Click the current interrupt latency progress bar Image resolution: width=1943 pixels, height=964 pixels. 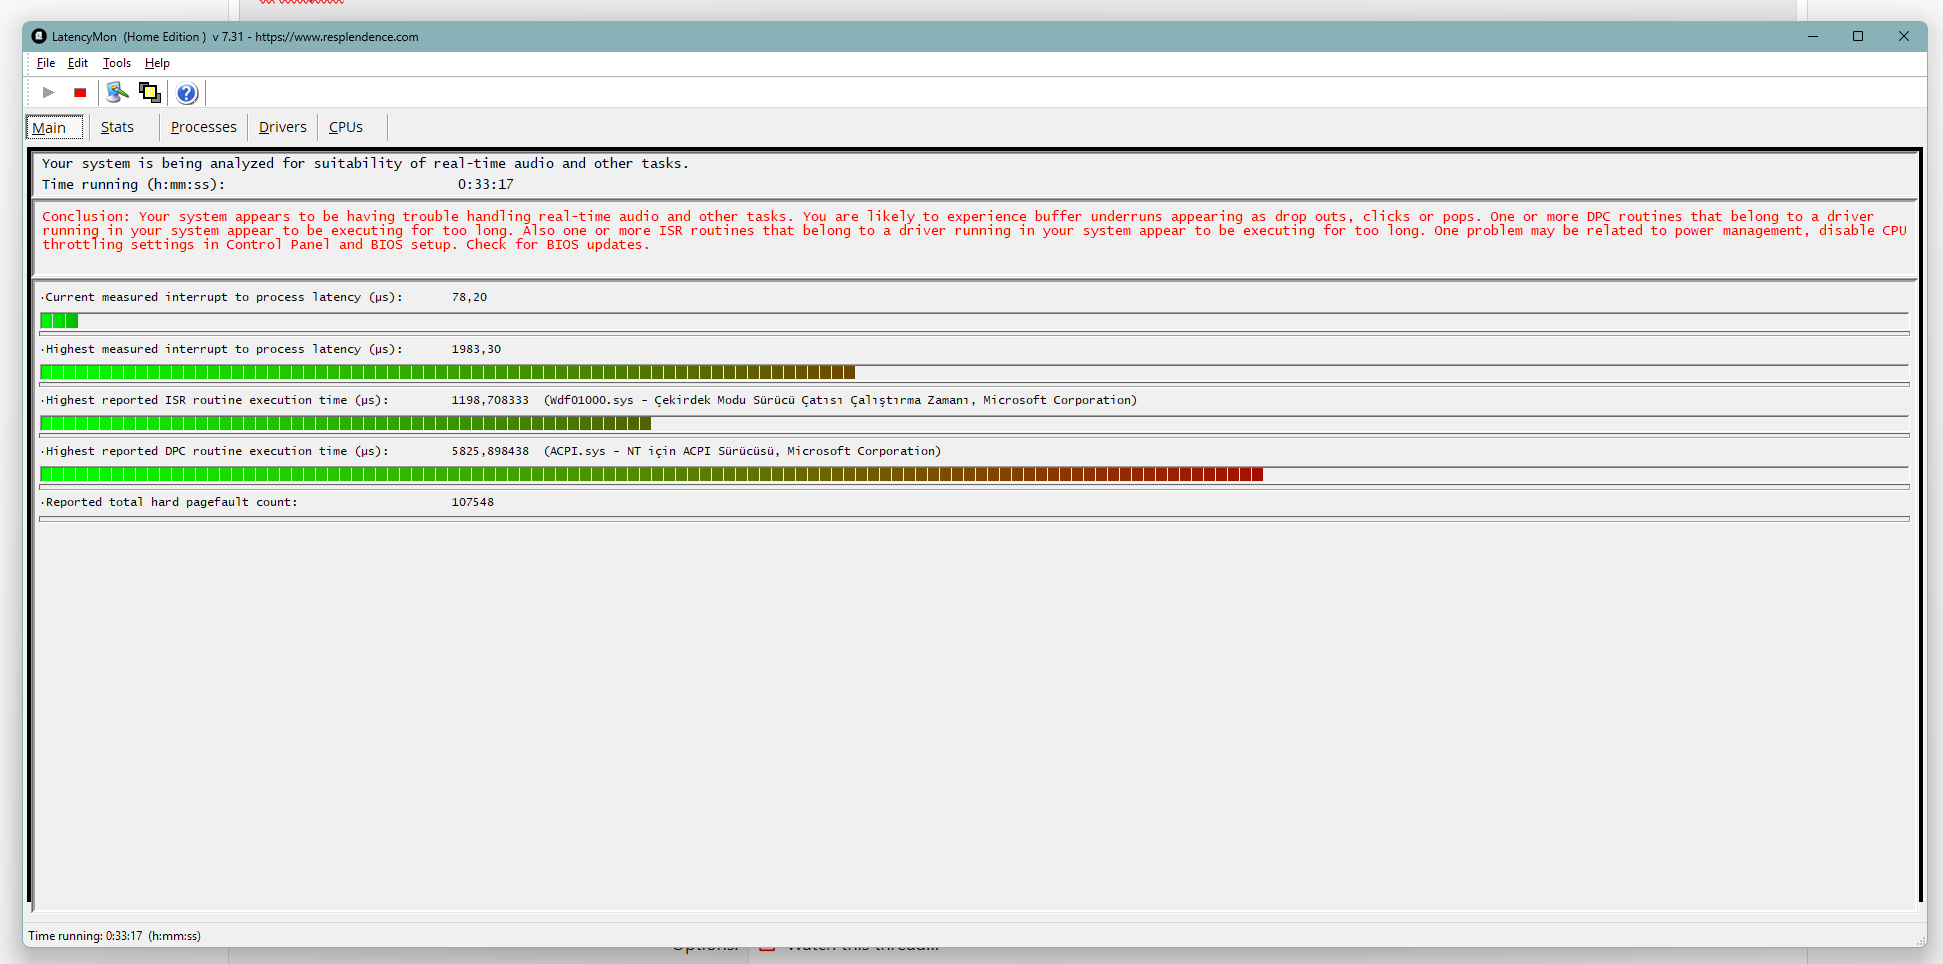click(x=974, y=321)
